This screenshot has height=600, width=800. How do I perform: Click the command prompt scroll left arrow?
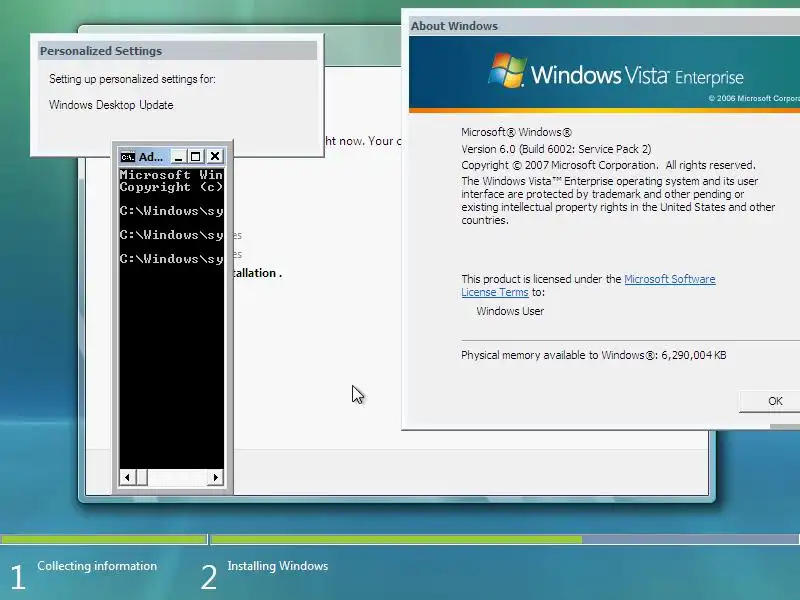pos(127,478)
